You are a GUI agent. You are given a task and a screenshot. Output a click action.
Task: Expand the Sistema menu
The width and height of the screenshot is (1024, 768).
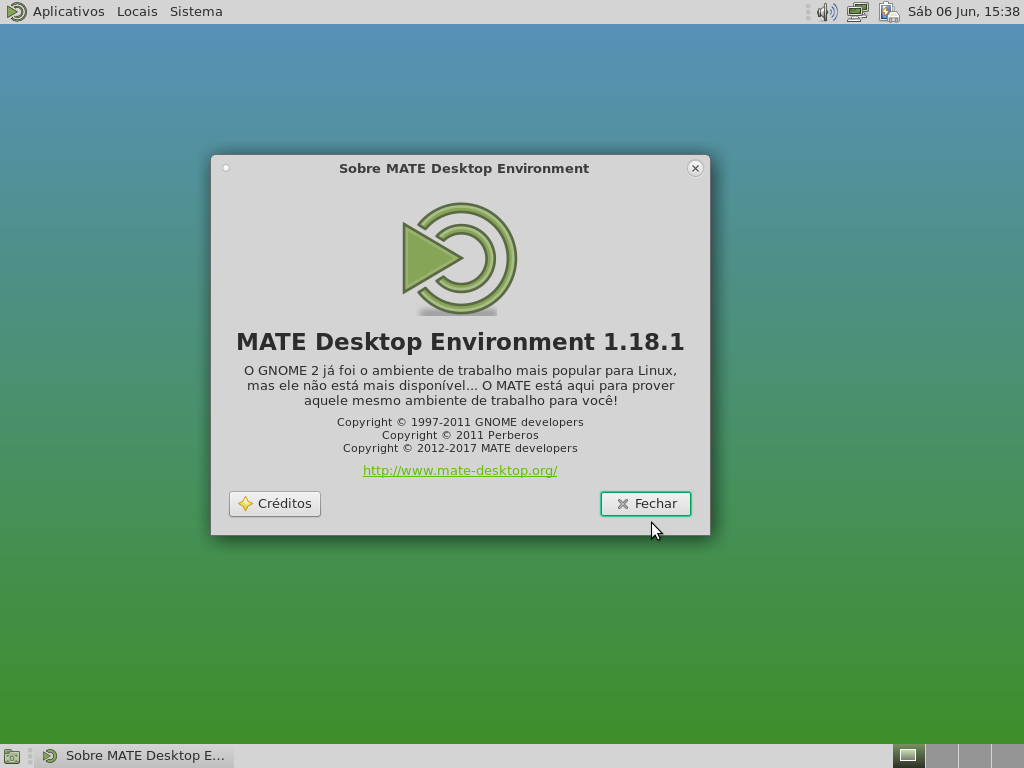196,12
